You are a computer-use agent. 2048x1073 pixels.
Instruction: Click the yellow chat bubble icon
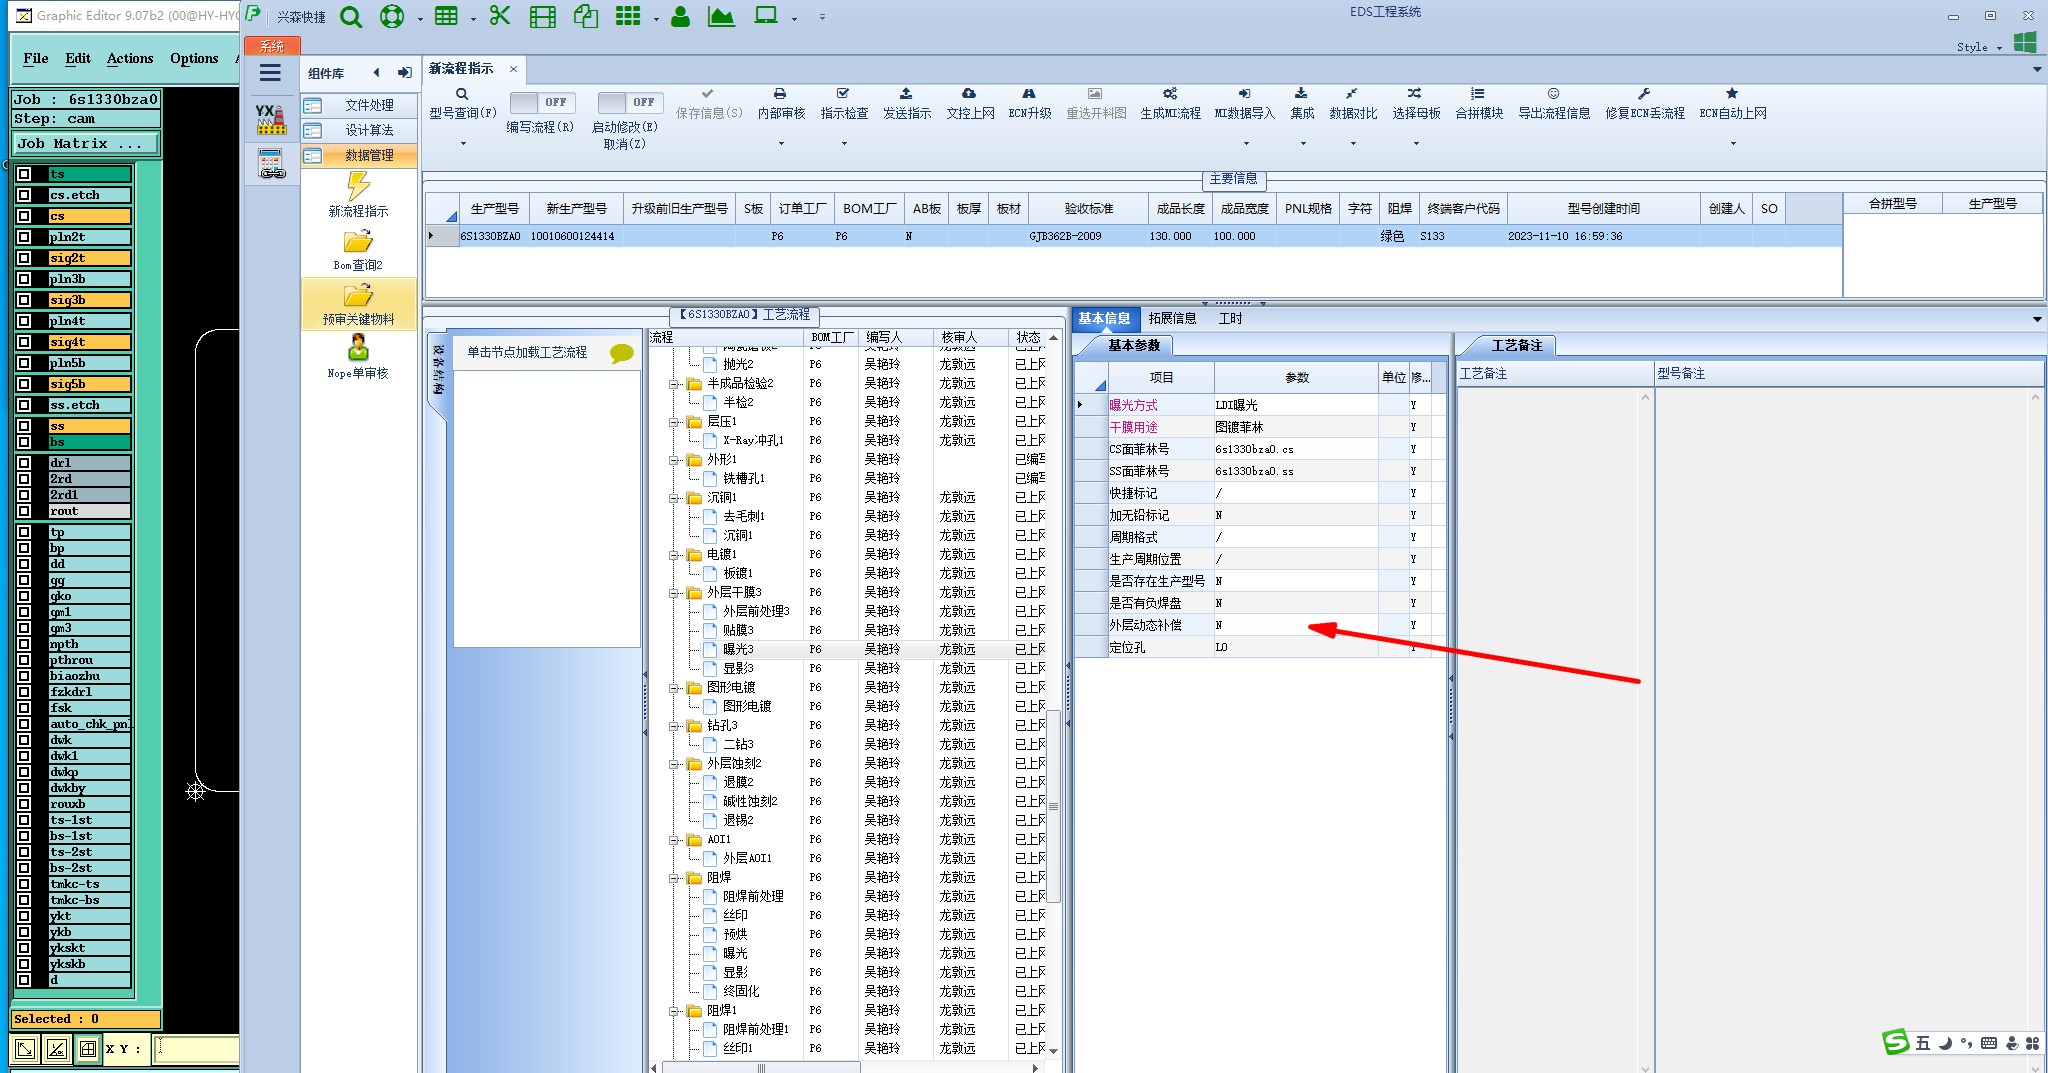click(621, 353)
